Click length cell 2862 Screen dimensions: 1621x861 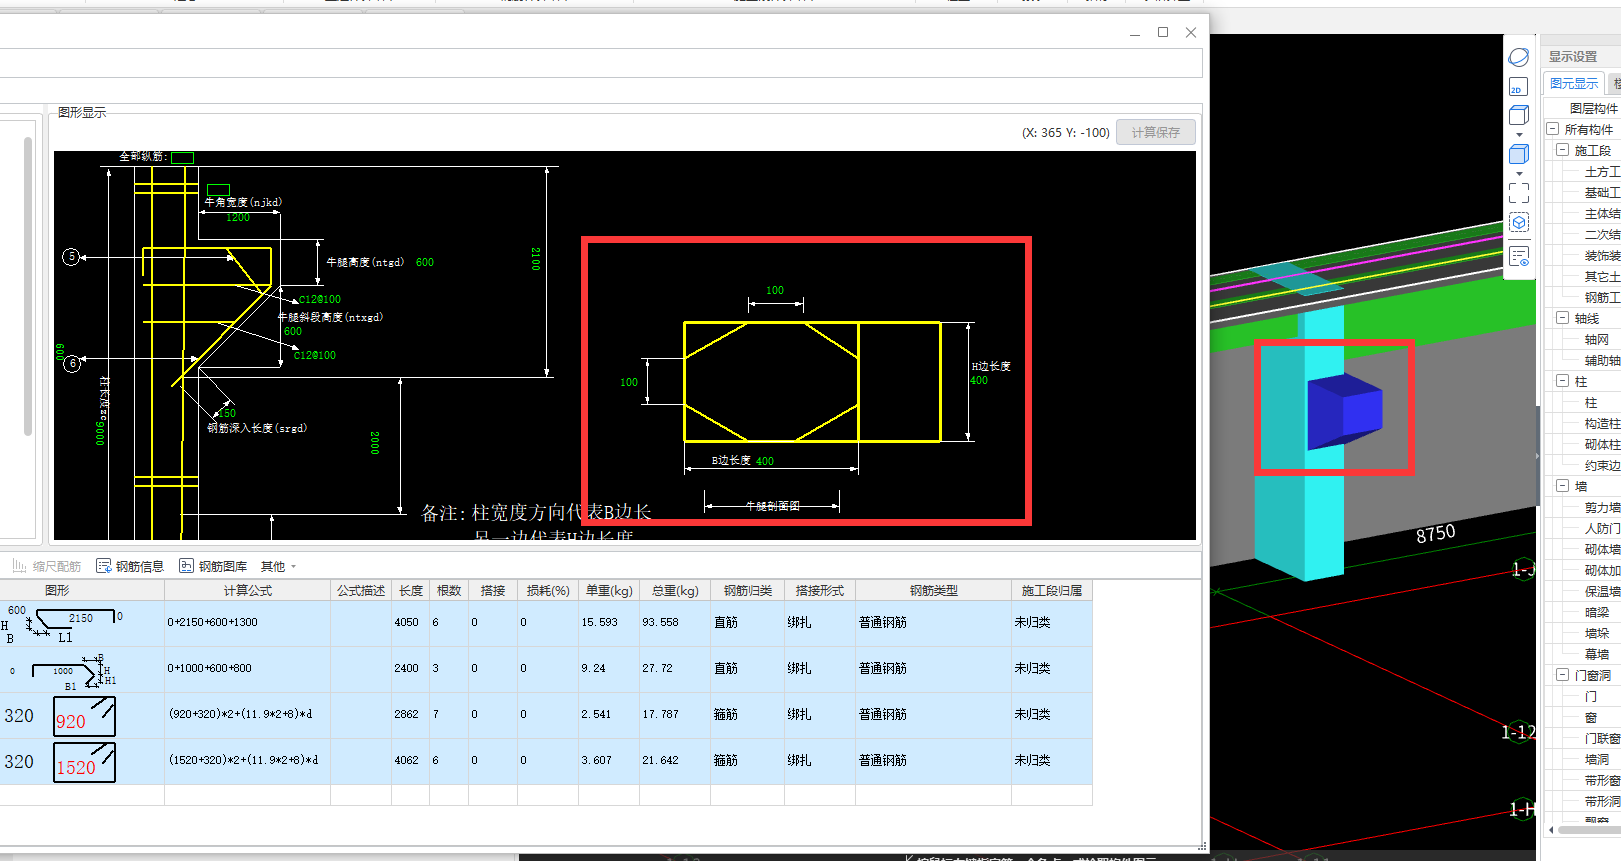(x=411, y=715)
